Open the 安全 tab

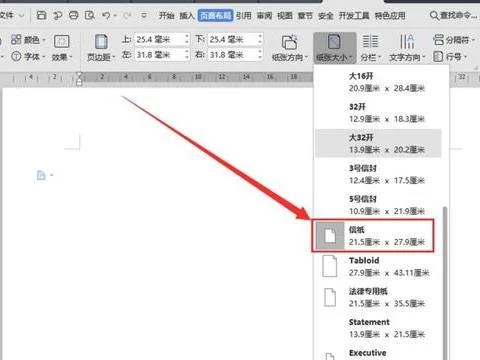(x=326, y=15)
